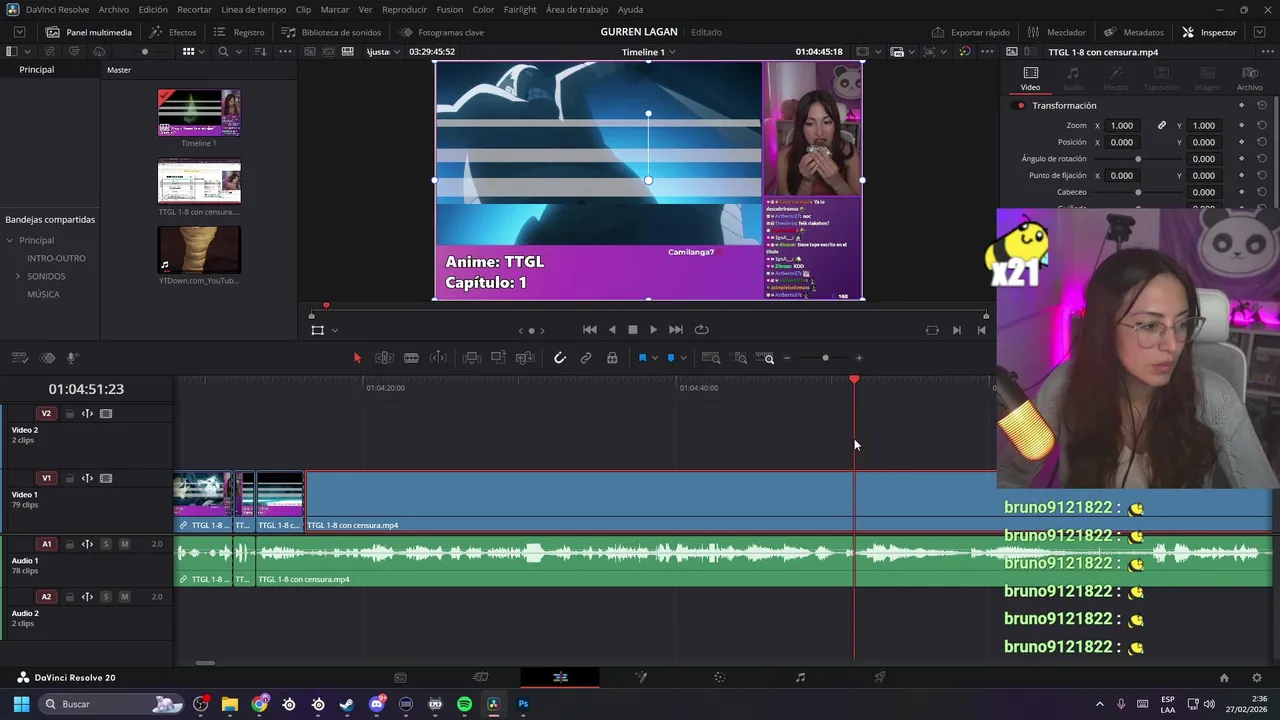This screenshot has height=720, width=1280.
Task: Add a blue flag to the clip
Action: pyautogui.click(x=642, y=358)
